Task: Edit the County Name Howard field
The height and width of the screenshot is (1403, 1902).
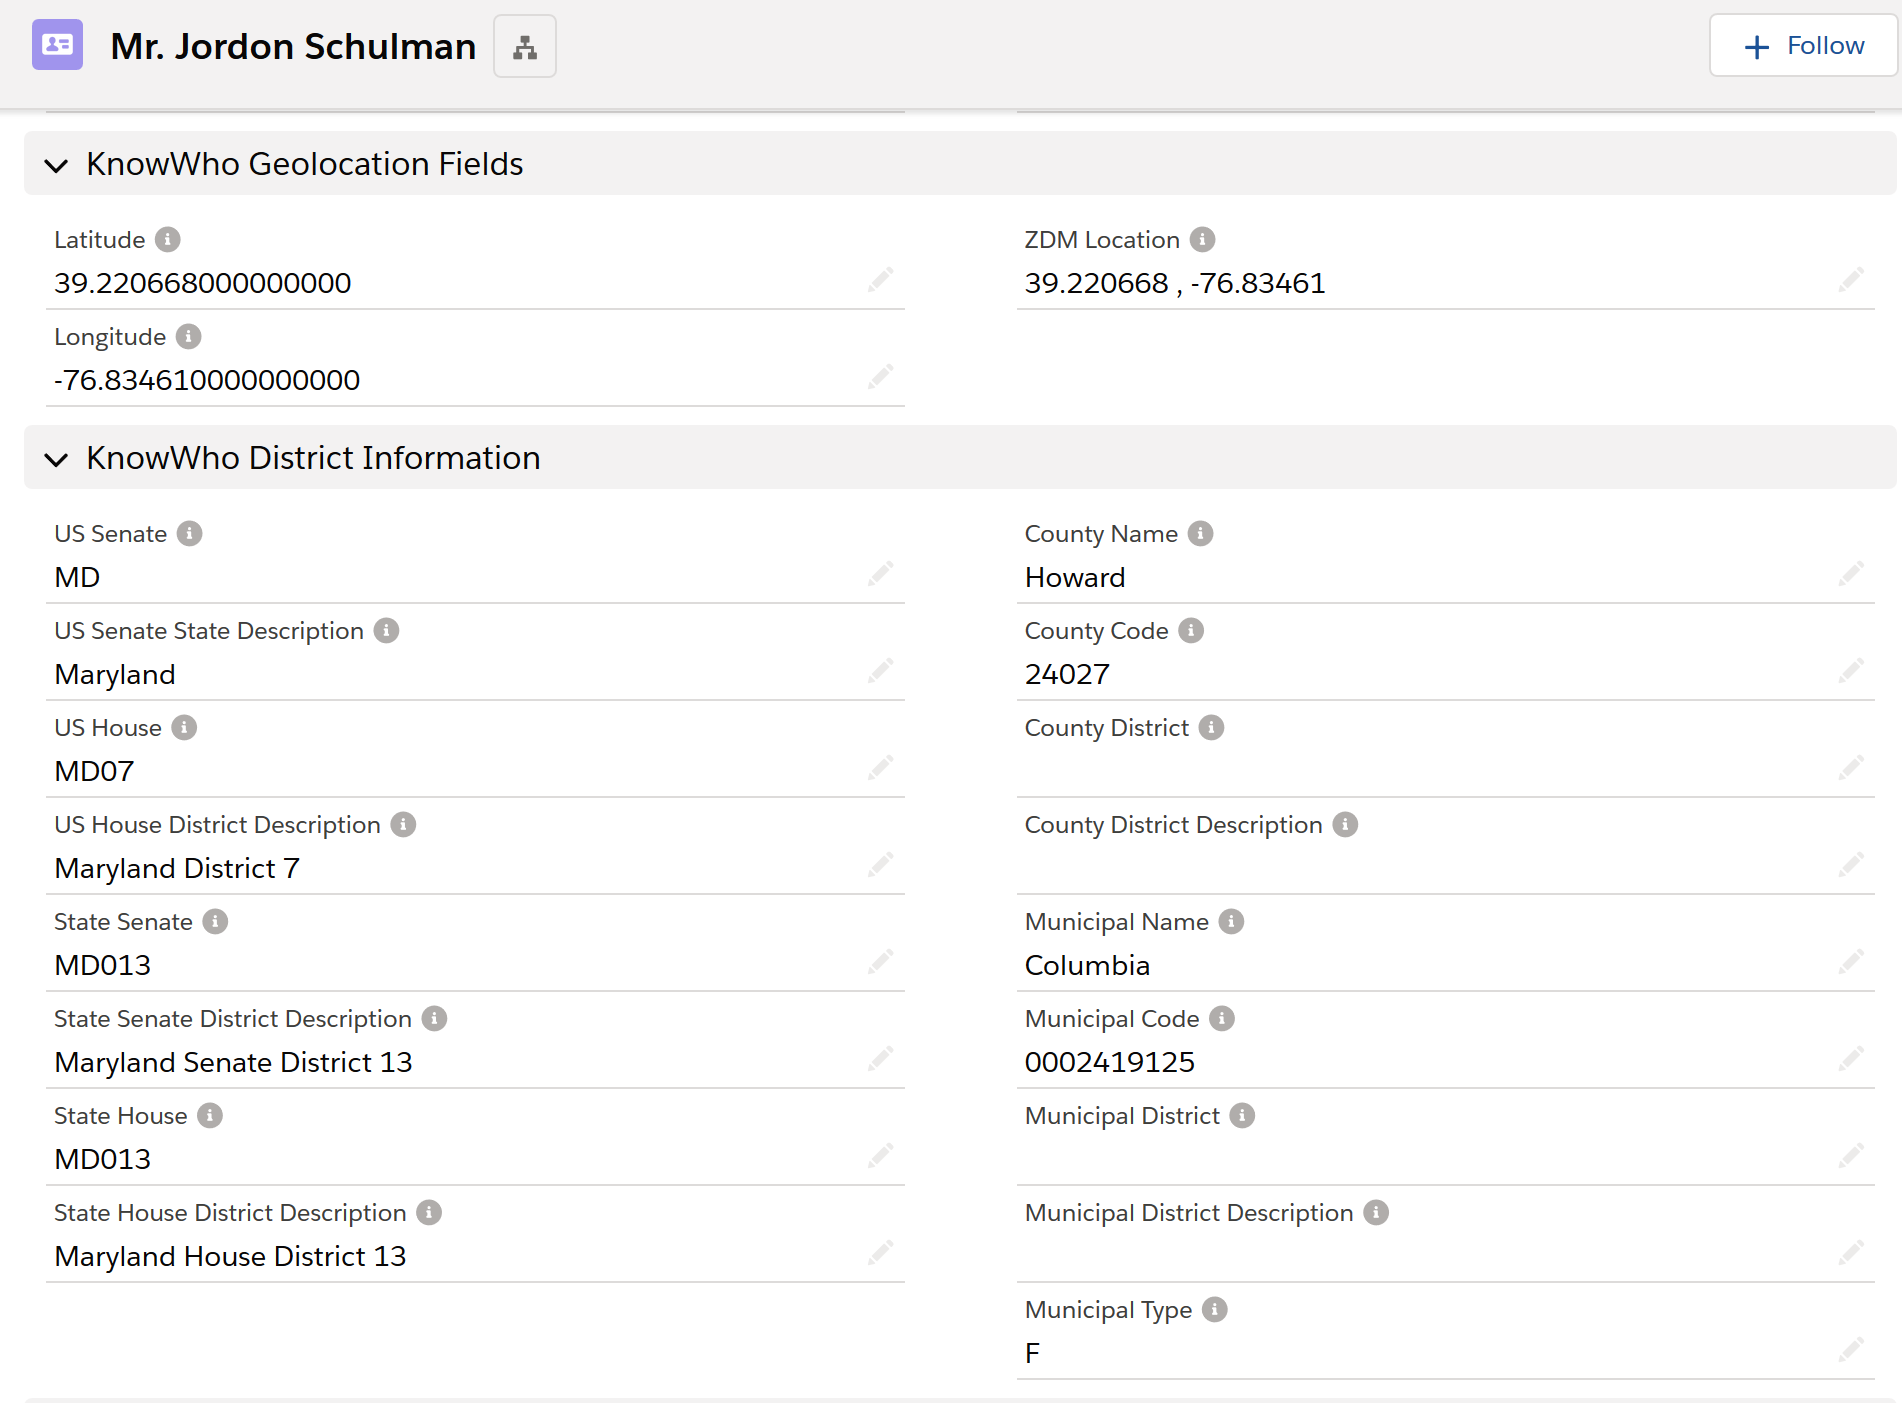Action: [x=1850, y=574]
